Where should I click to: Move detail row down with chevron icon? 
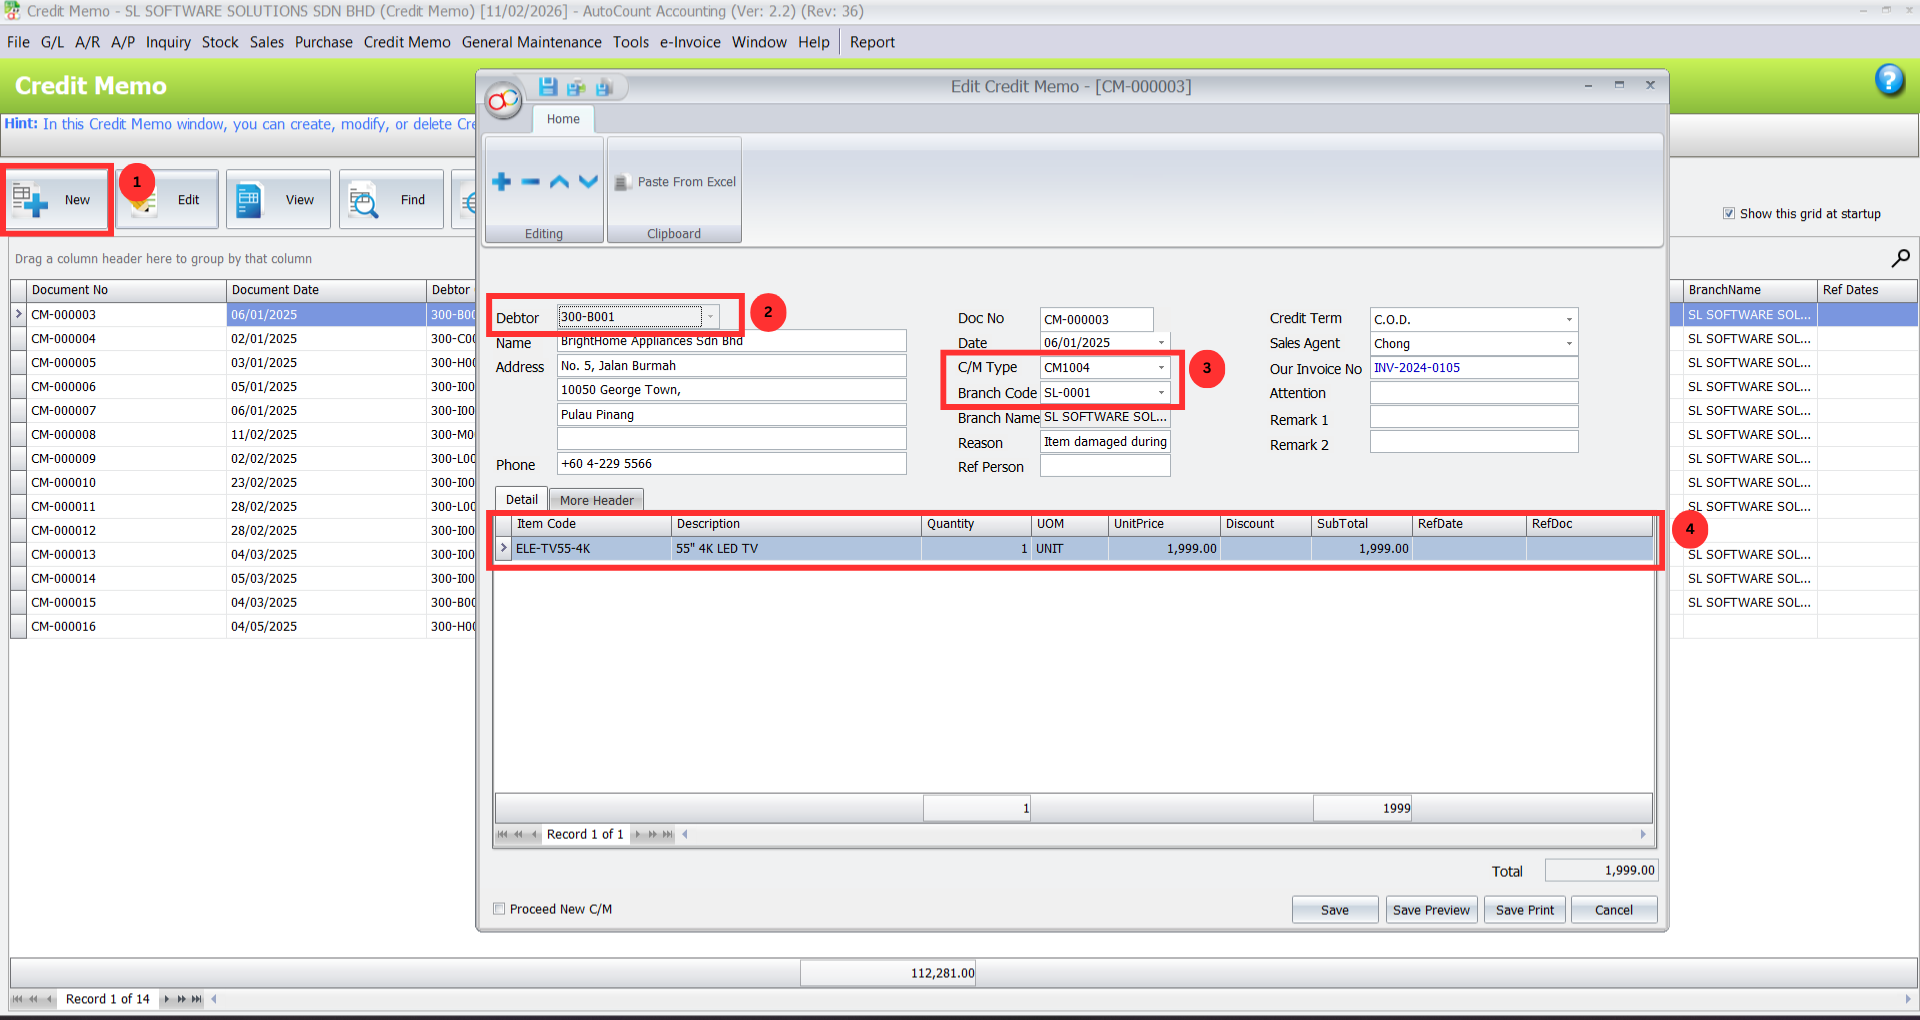(588, 181)
